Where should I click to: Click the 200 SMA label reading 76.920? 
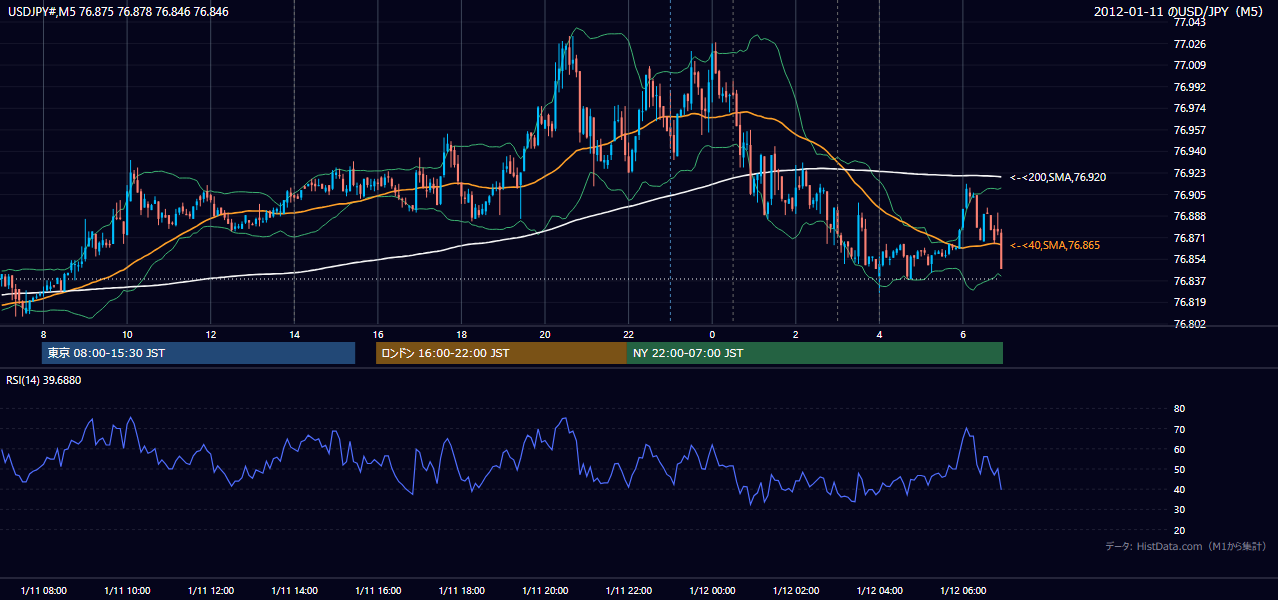(x=1058, y=177)
